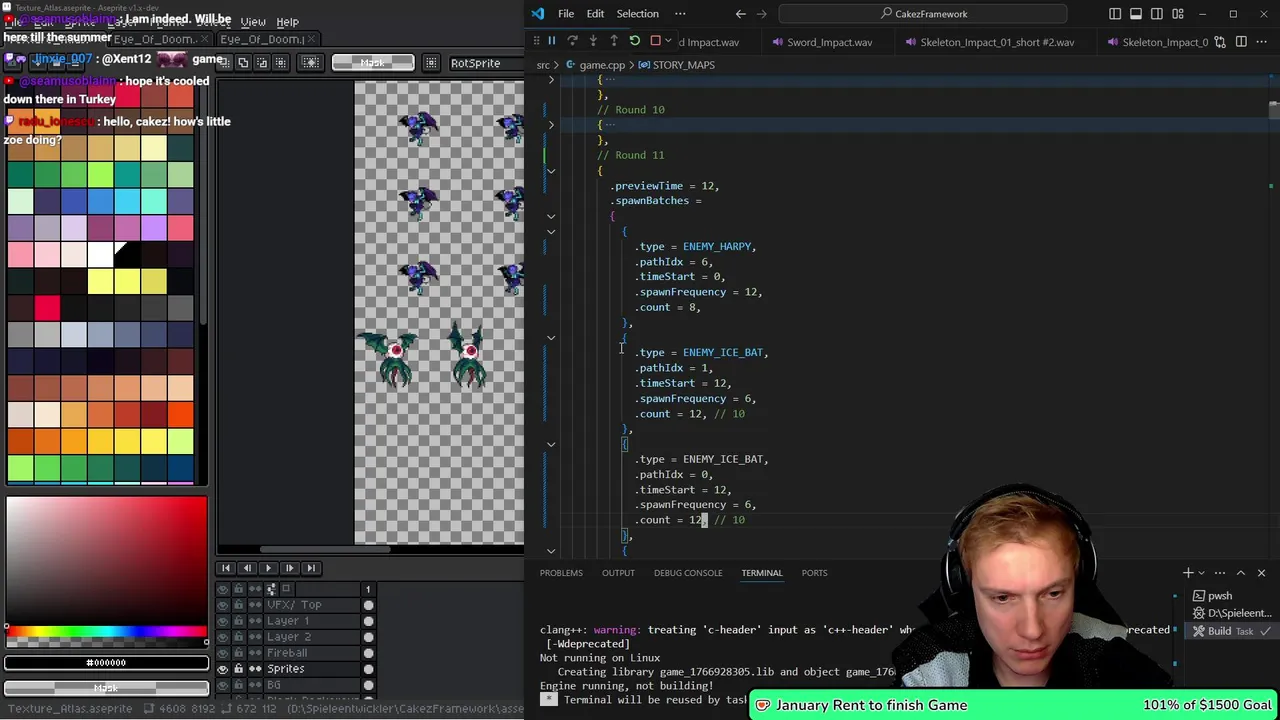
Task: Toggle visibility of Sprites layer
Action: pyautogui.click(x=223, y=669)
